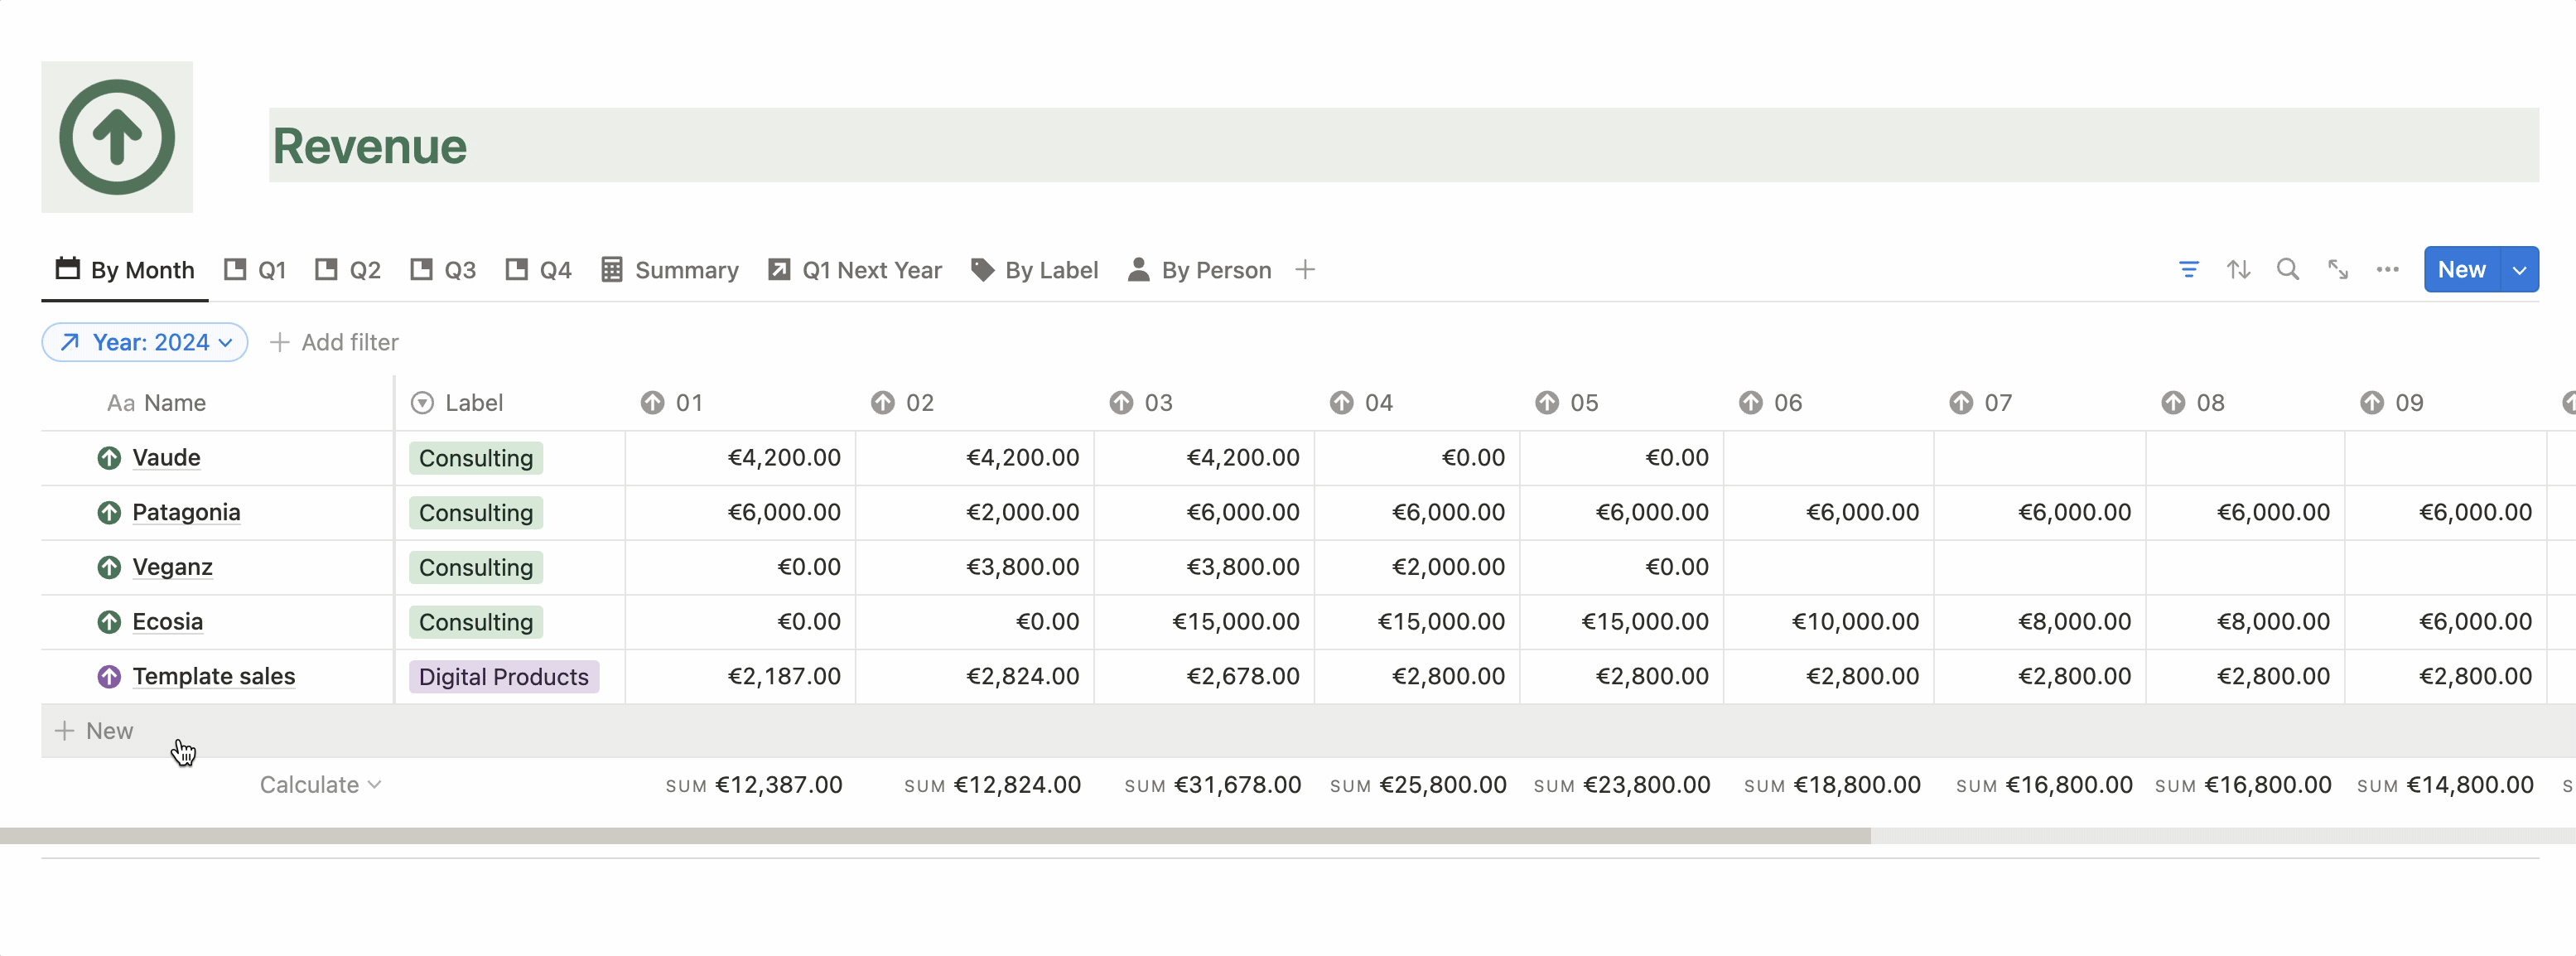The height and width of the screenshot is (956, 2576).
Task: Click the Ecosia row page icon
Action: coord(109,622)
